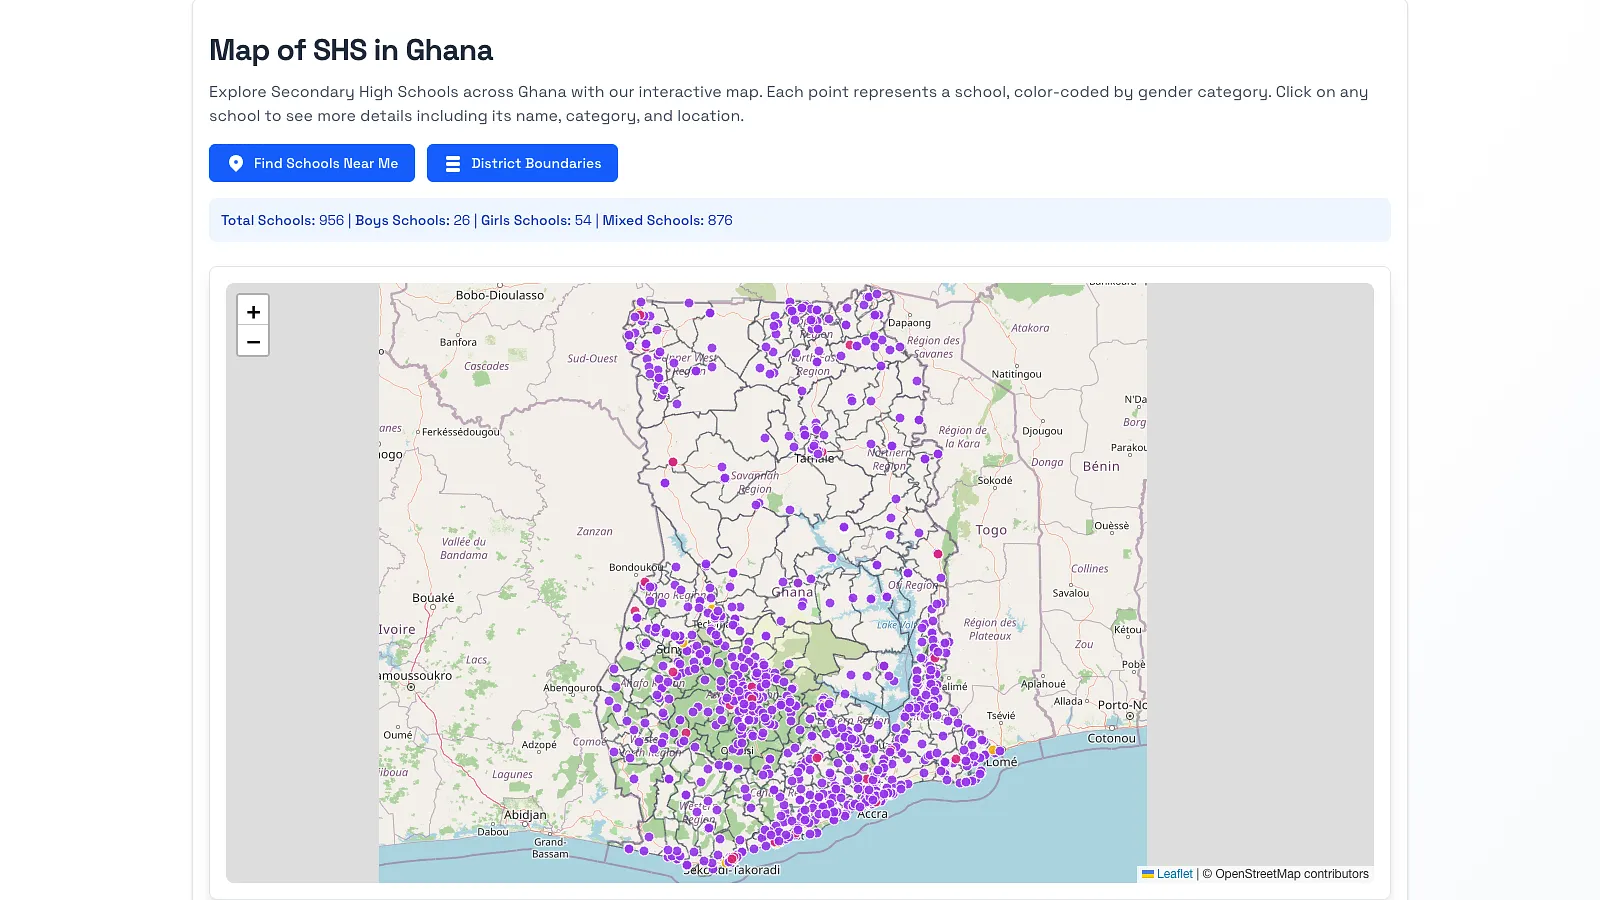The image size is (1600, 900).
Task: Click the Adzopé label on the map
Action: (539, 745)
